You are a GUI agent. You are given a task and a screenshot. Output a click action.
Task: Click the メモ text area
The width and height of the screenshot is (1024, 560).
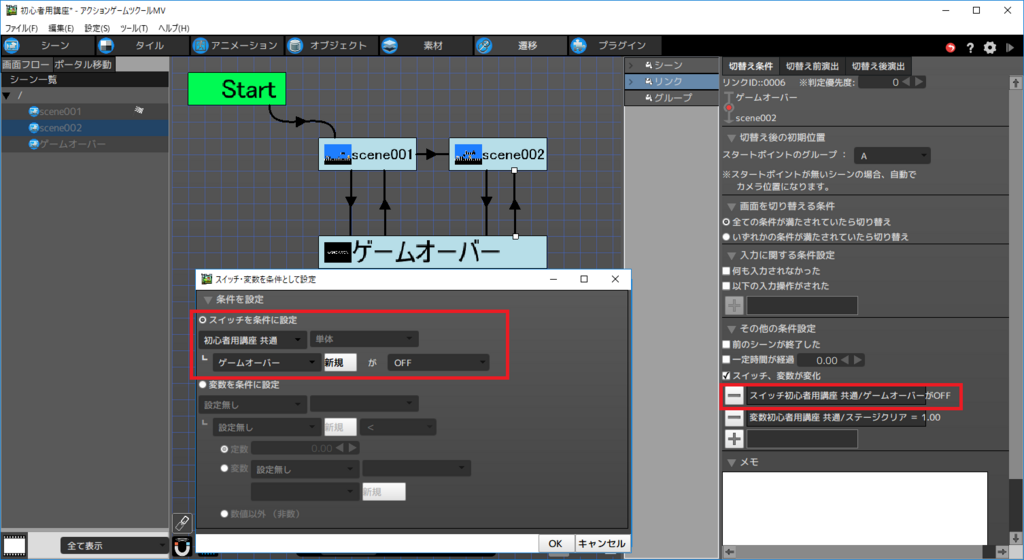coord(854,508)
